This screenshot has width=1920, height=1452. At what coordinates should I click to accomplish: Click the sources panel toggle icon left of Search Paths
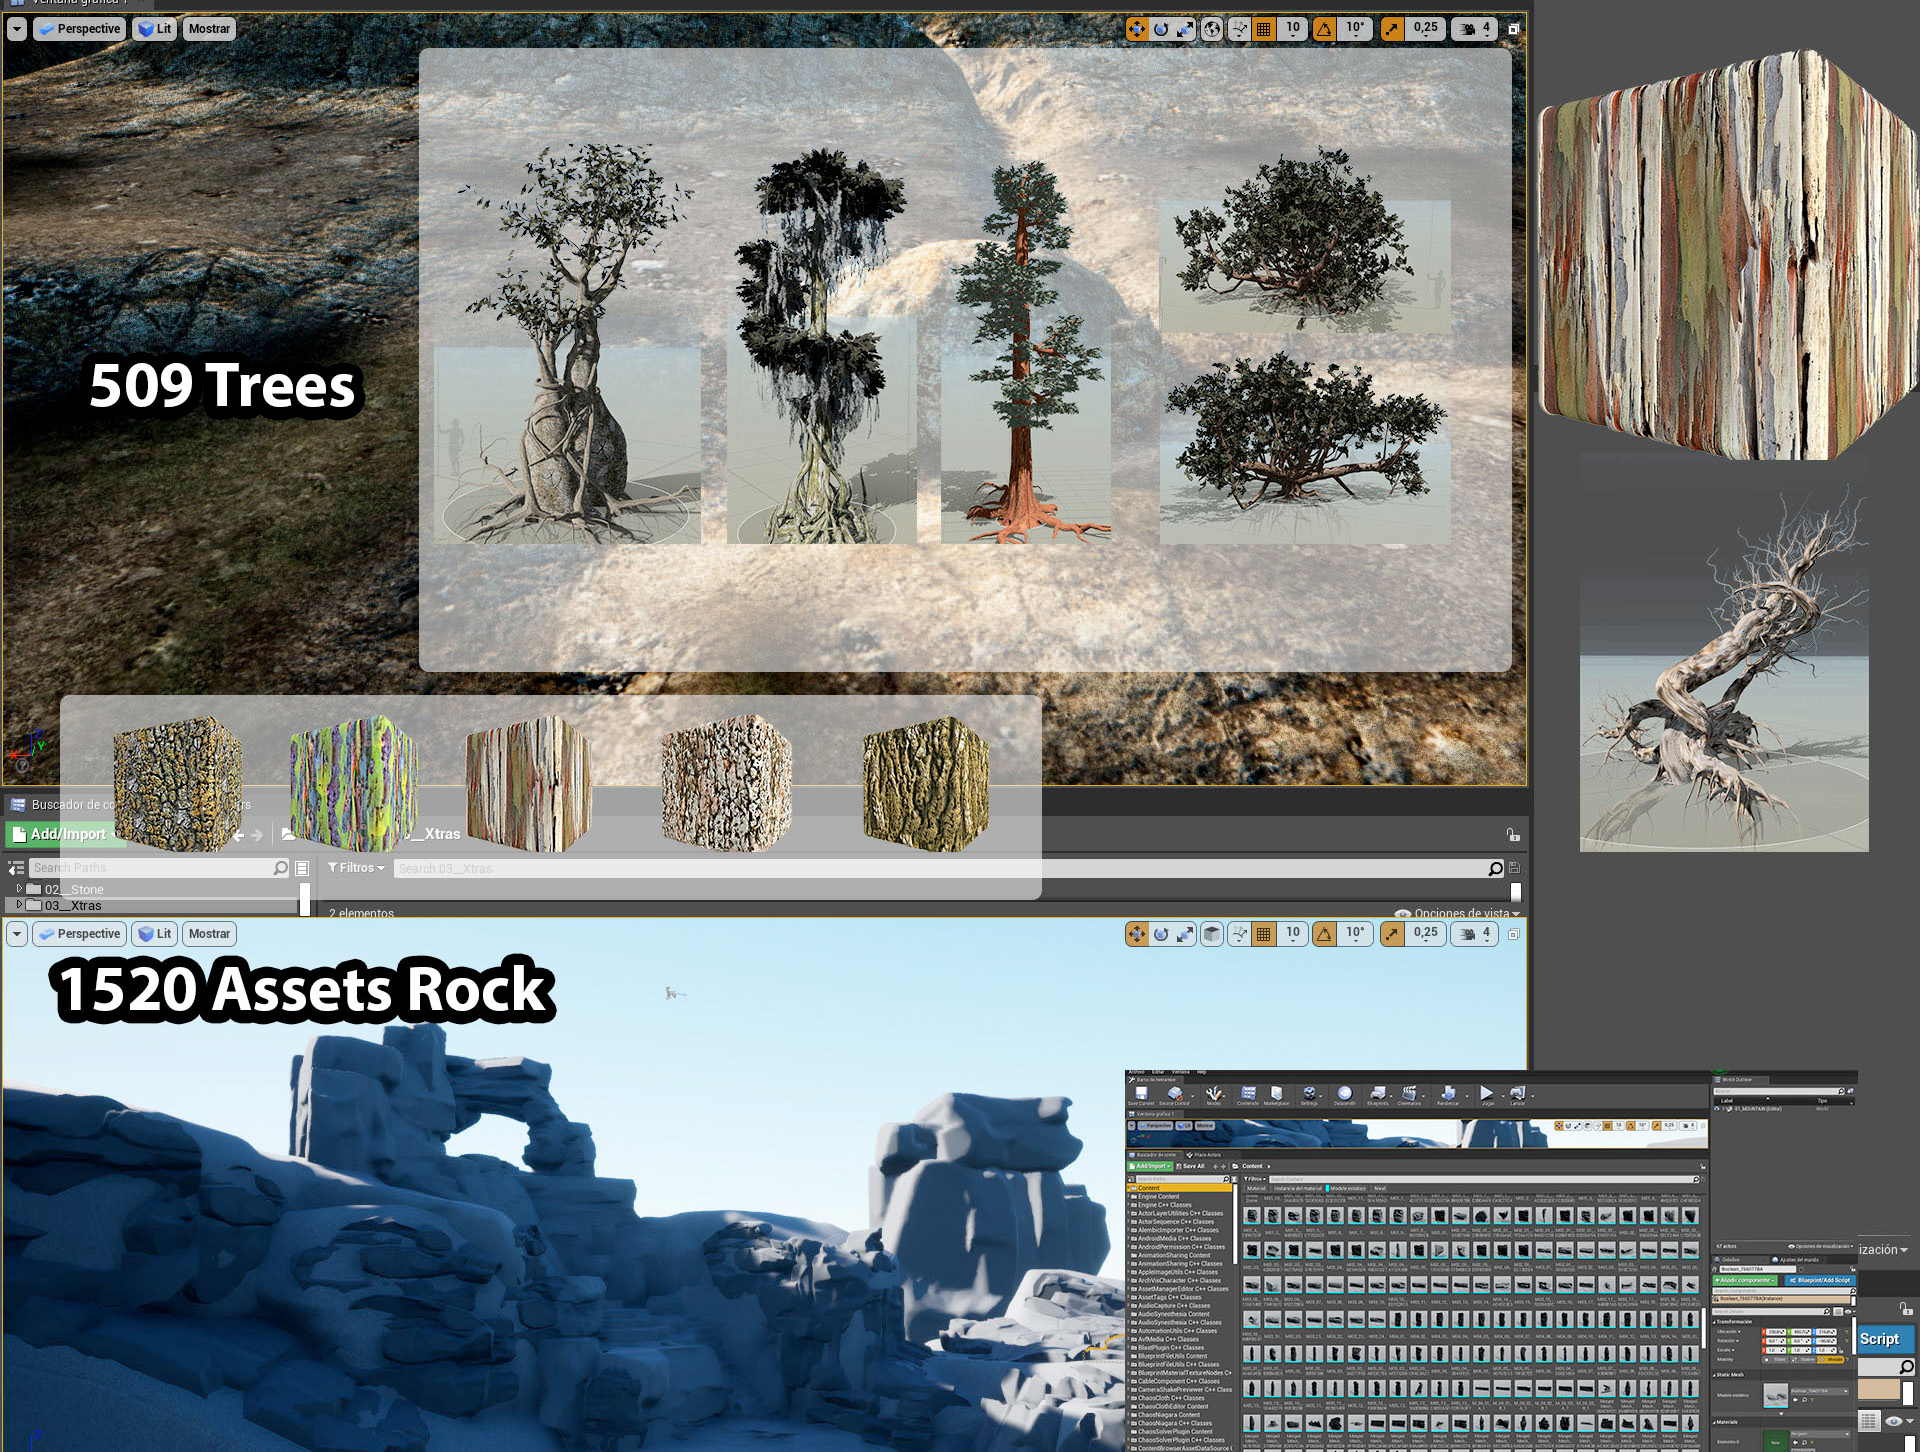coord(16,868)
